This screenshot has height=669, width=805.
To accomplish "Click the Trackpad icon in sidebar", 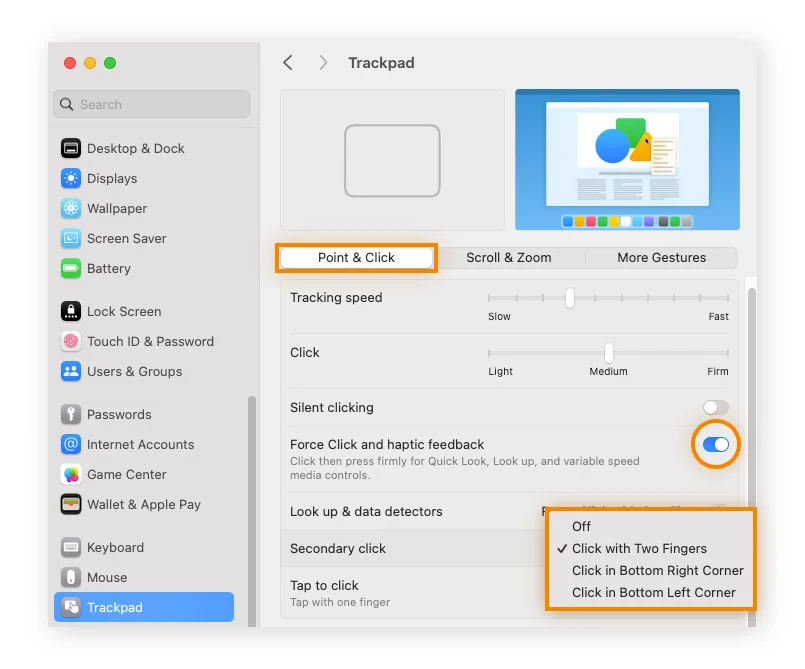I will tap(71, 607).
